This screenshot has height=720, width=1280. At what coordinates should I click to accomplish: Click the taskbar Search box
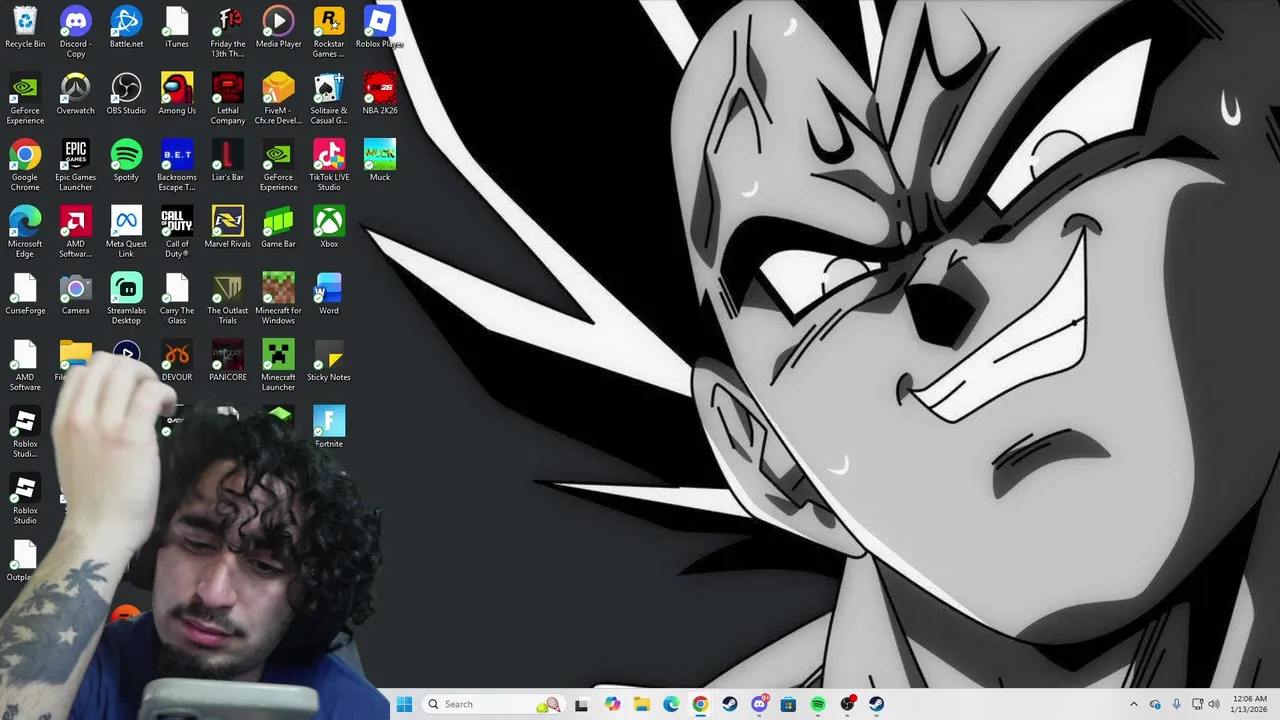[493, 704]
